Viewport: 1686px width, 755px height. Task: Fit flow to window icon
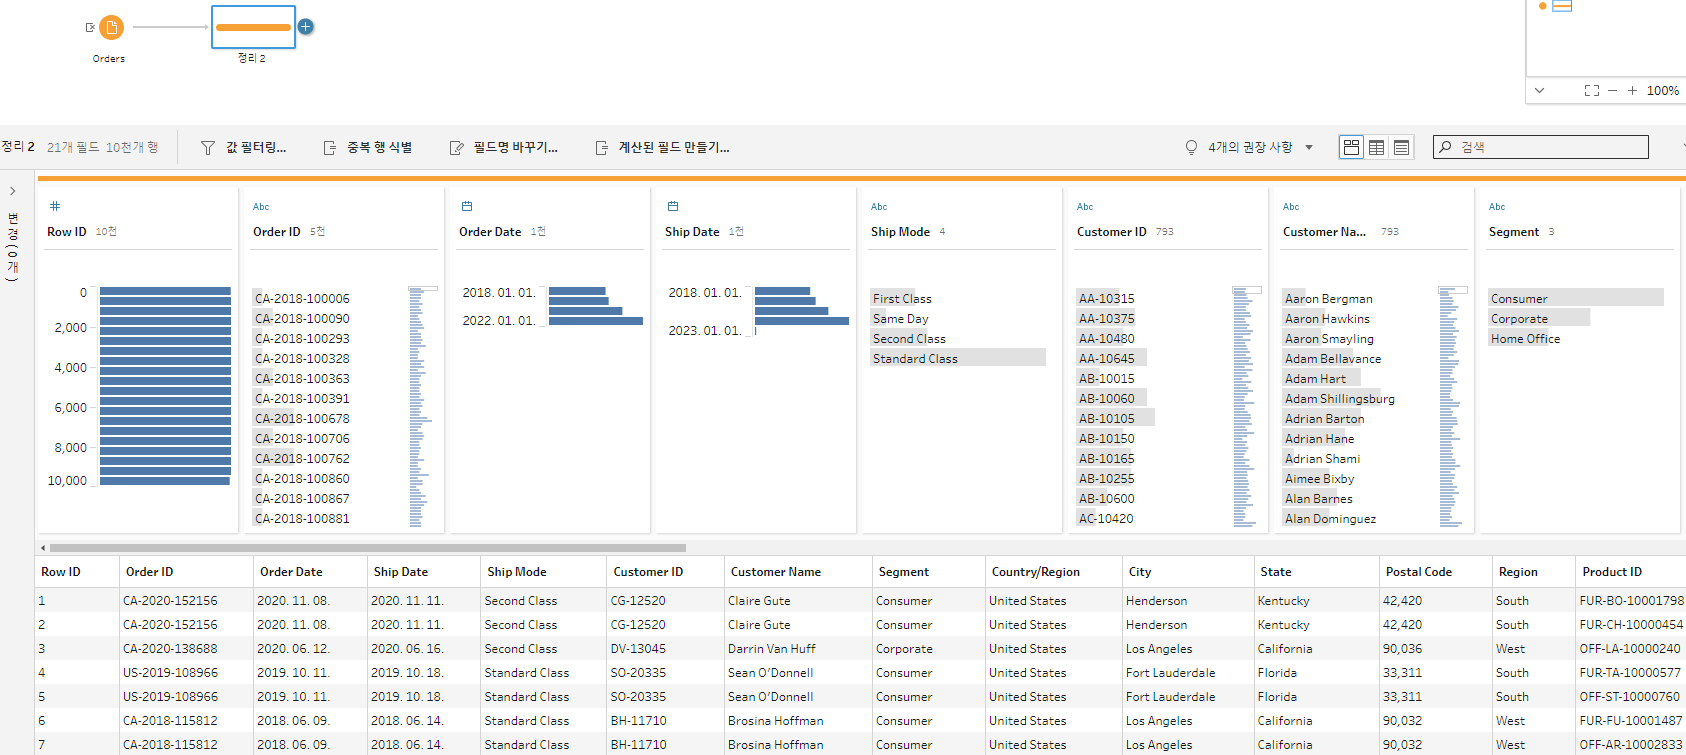[x=1592, y=90]
